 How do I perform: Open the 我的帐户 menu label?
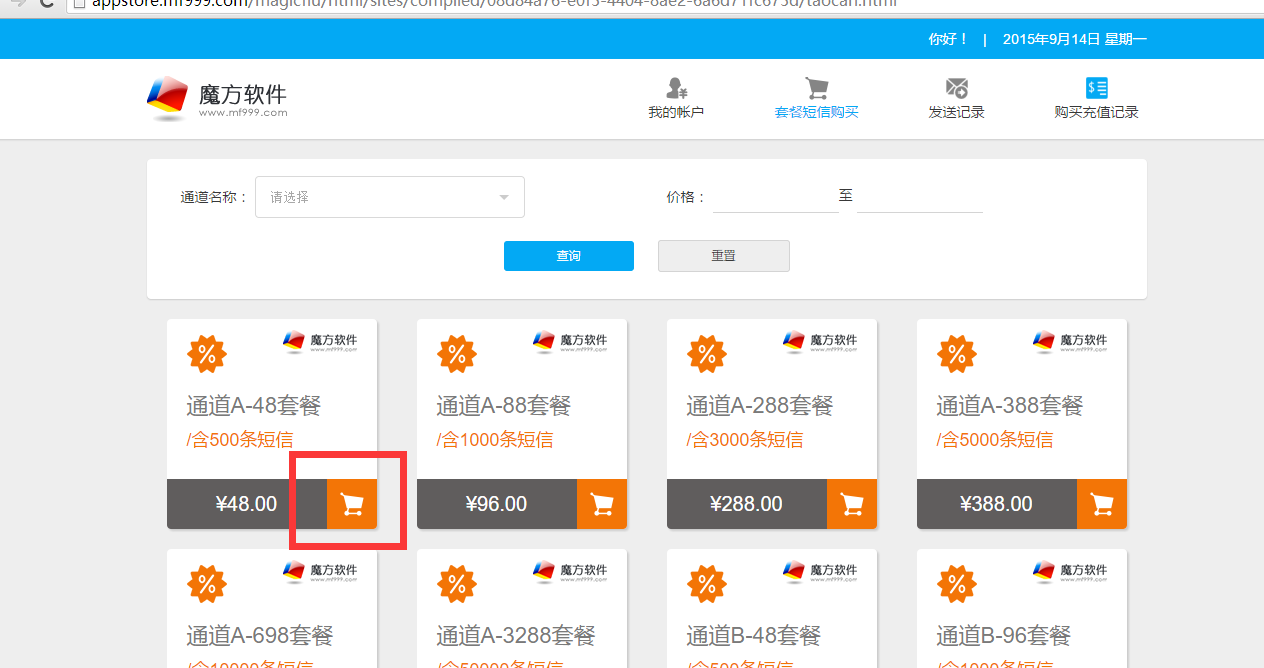676,112
